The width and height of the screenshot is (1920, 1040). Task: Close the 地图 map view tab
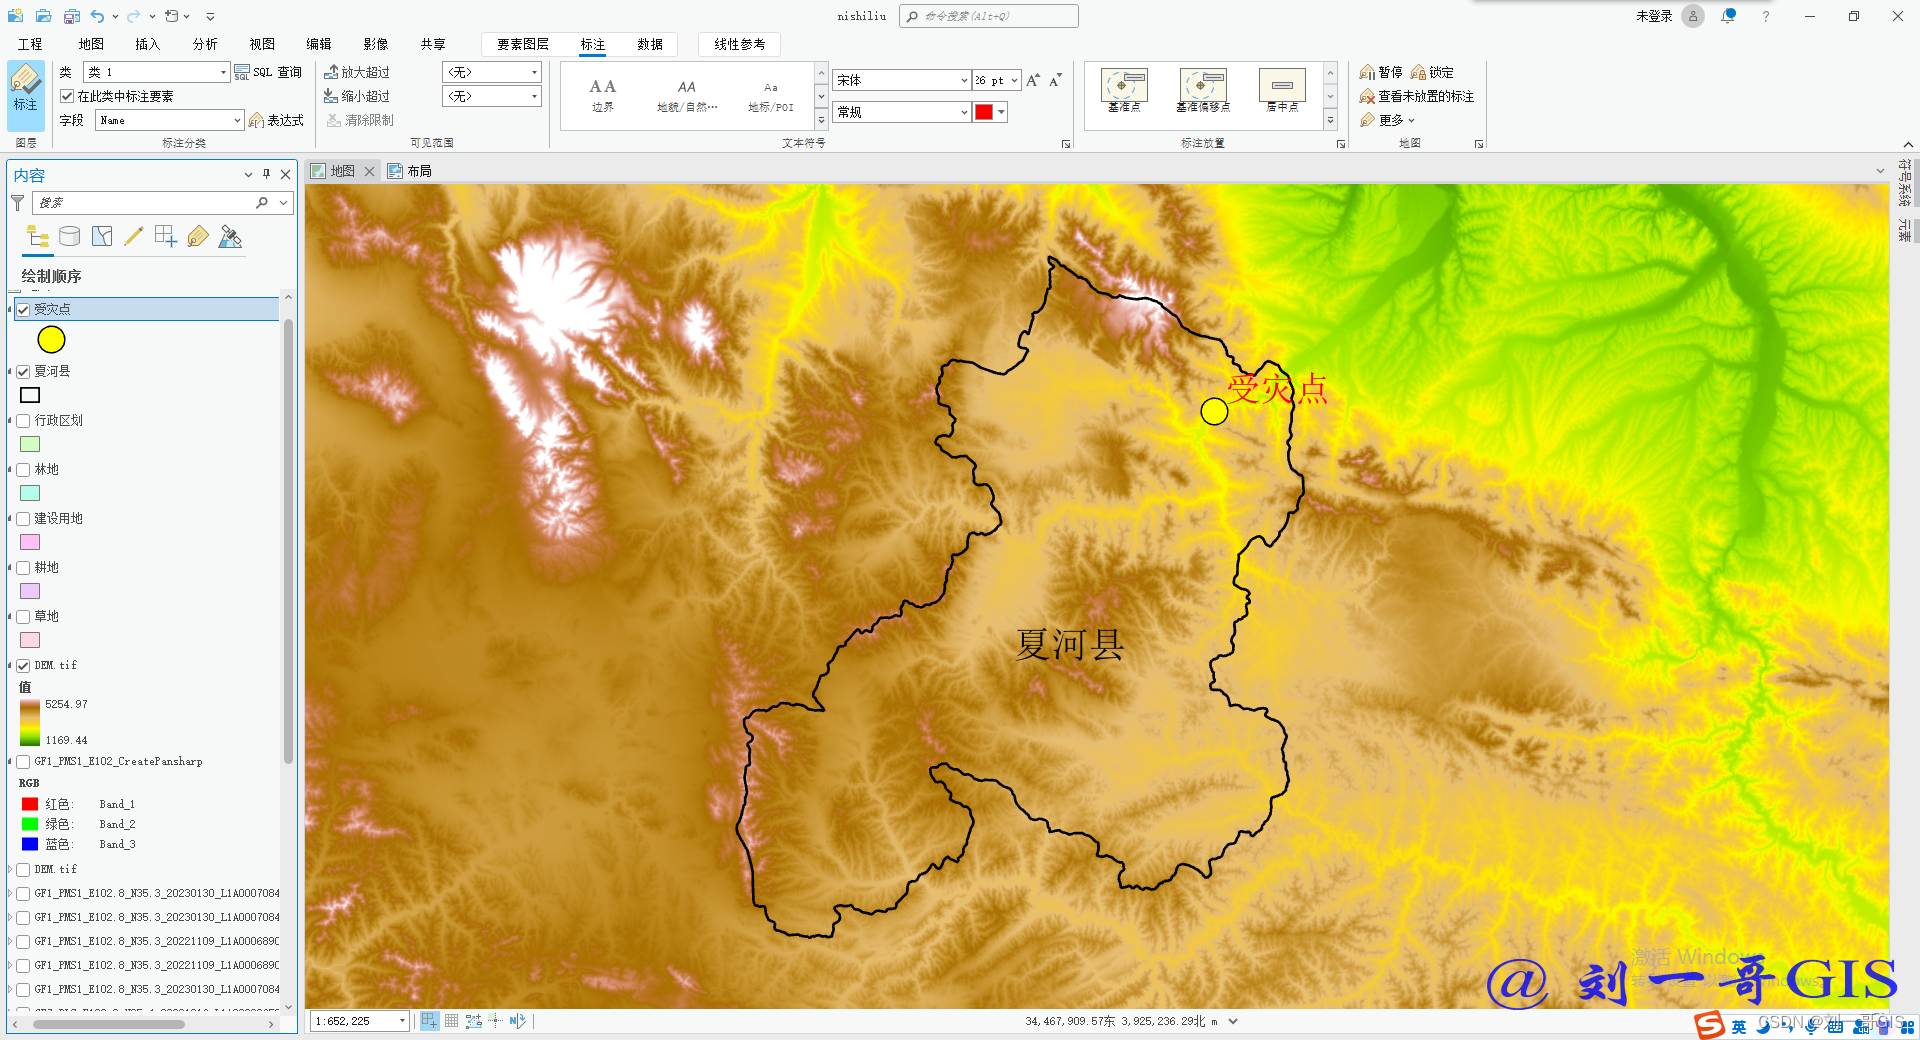coord(369,171)
